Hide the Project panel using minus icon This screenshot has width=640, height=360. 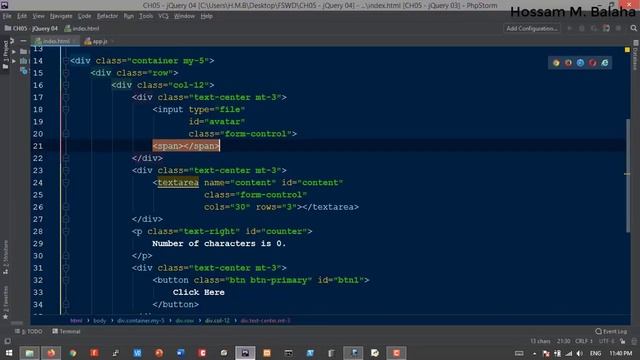tap(23, 41)
